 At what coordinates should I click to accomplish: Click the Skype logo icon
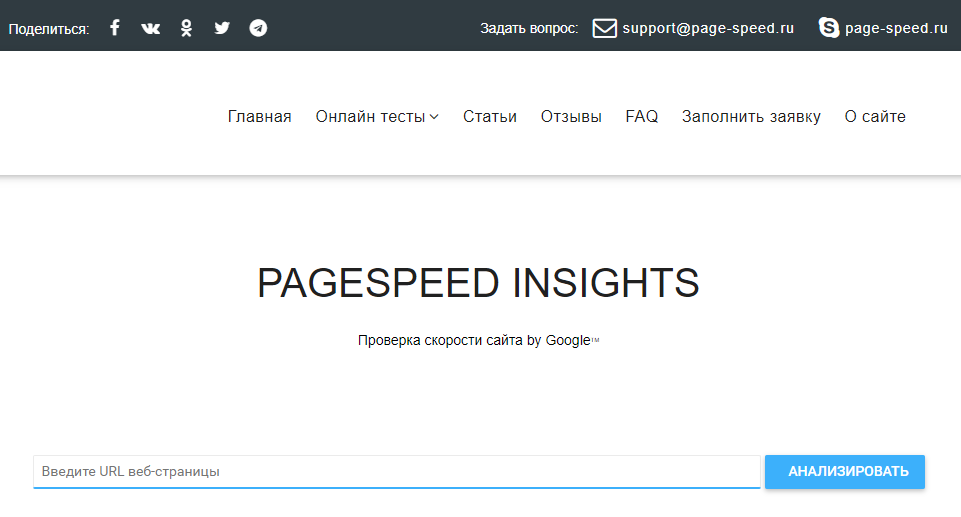829,28
